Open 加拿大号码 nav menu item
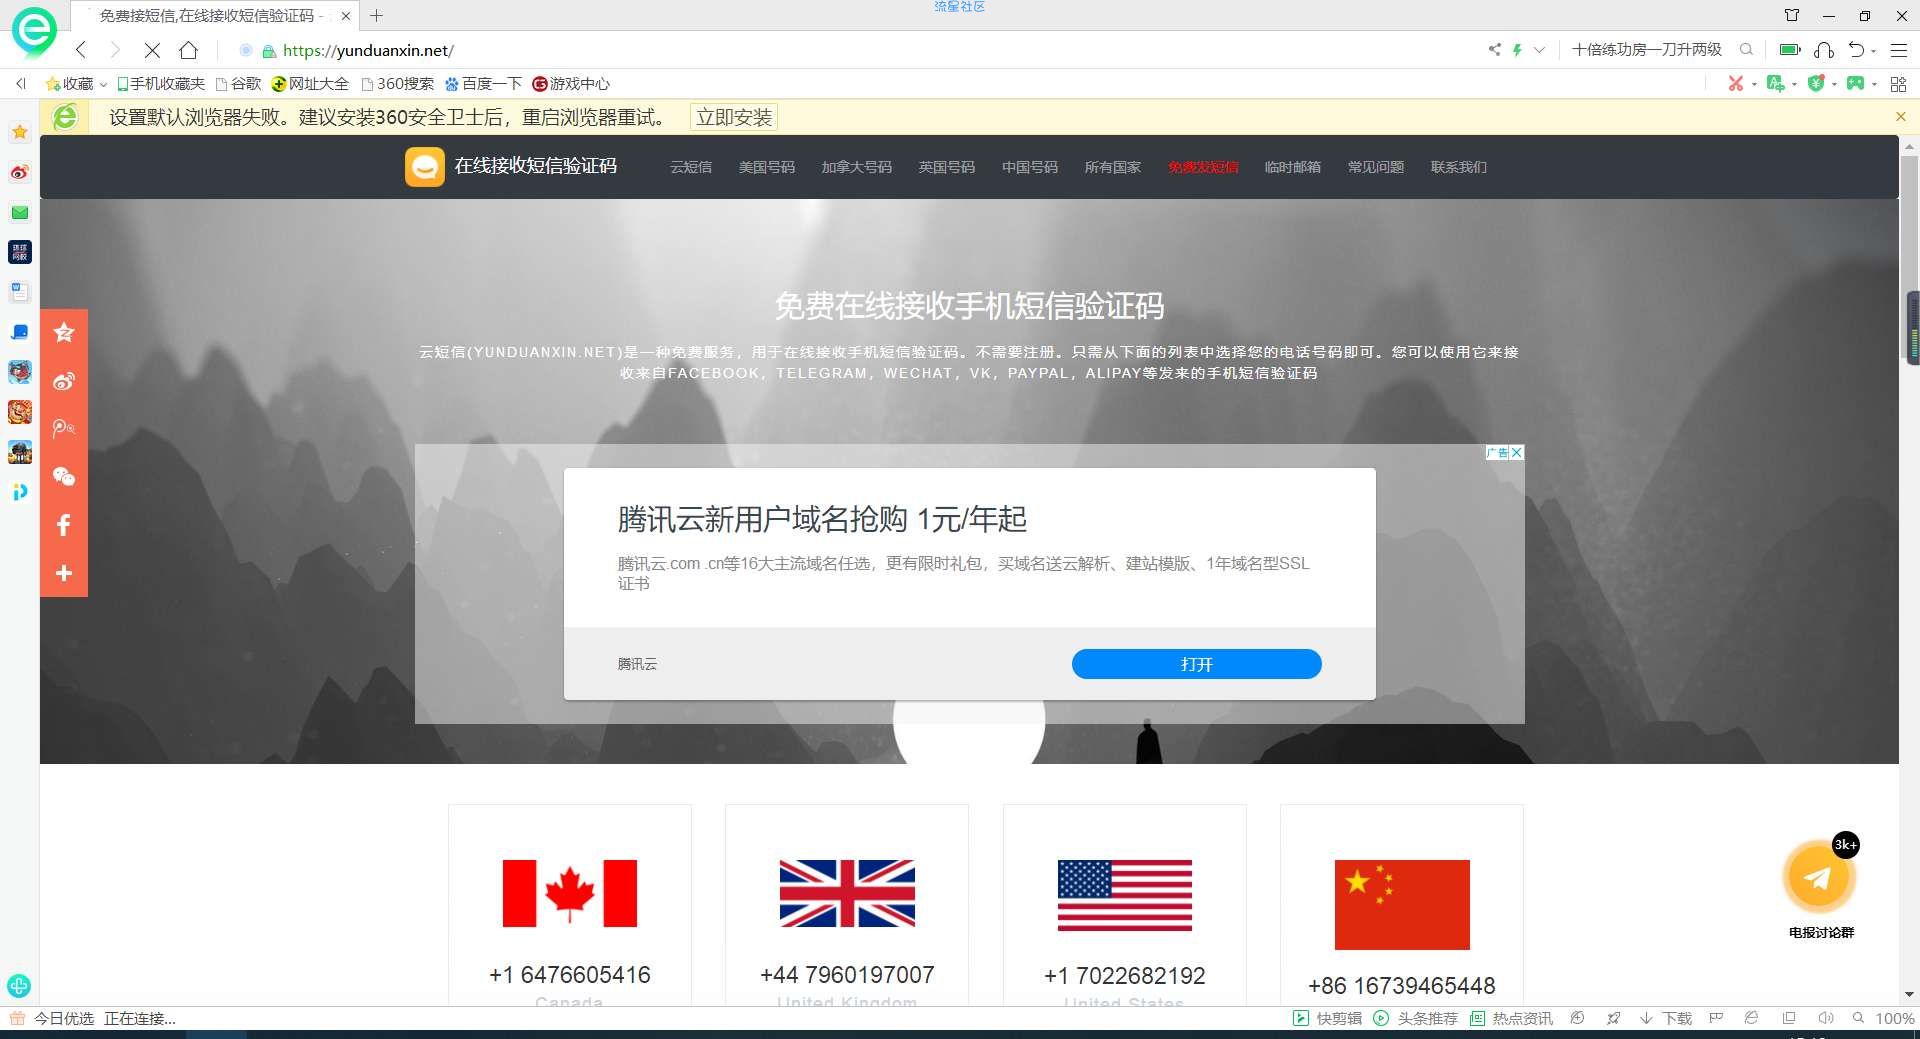 coord(857,167)
